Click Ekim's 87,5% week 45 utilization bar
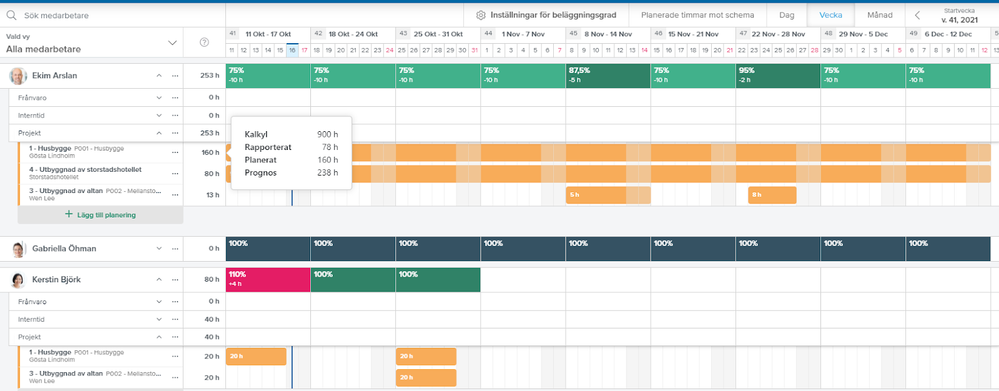This screenshot has height=391, width=999. pos(608,76)
